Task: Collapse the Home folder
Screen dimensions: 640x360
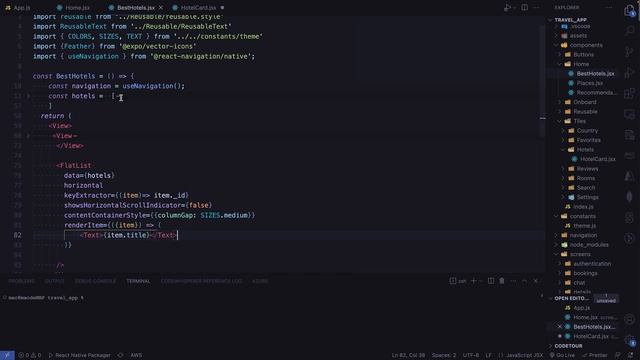Action: coord(581,64)
